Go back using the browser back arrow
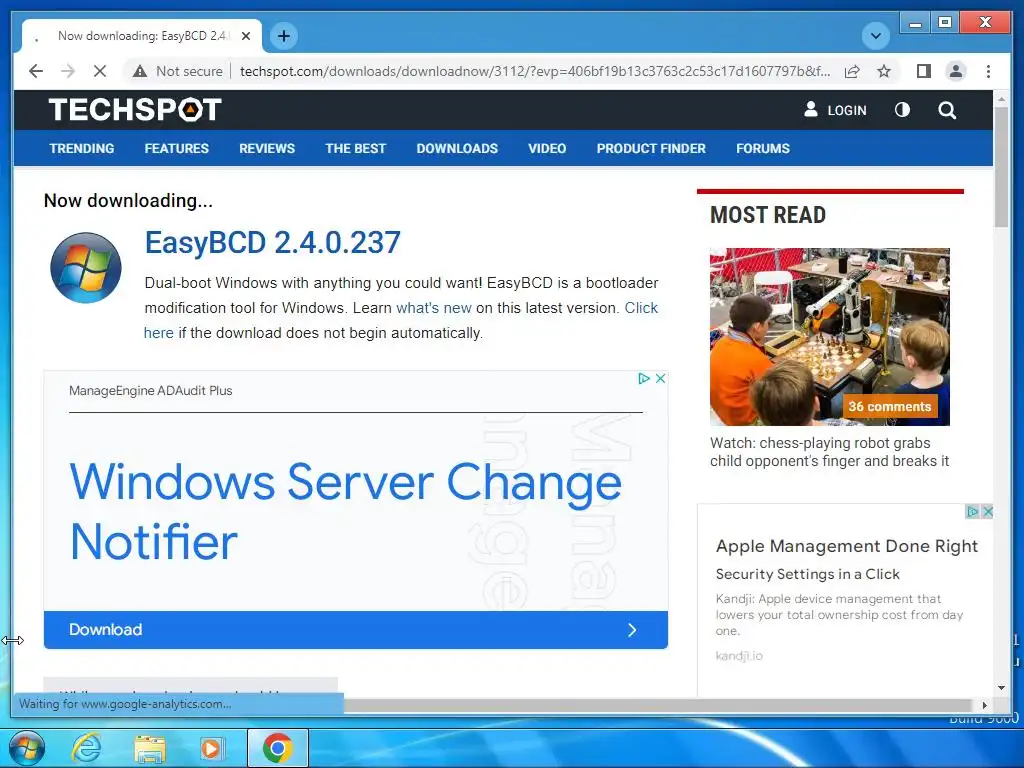The width and height of the screenshot is (1024, 768). coord(36,71)
